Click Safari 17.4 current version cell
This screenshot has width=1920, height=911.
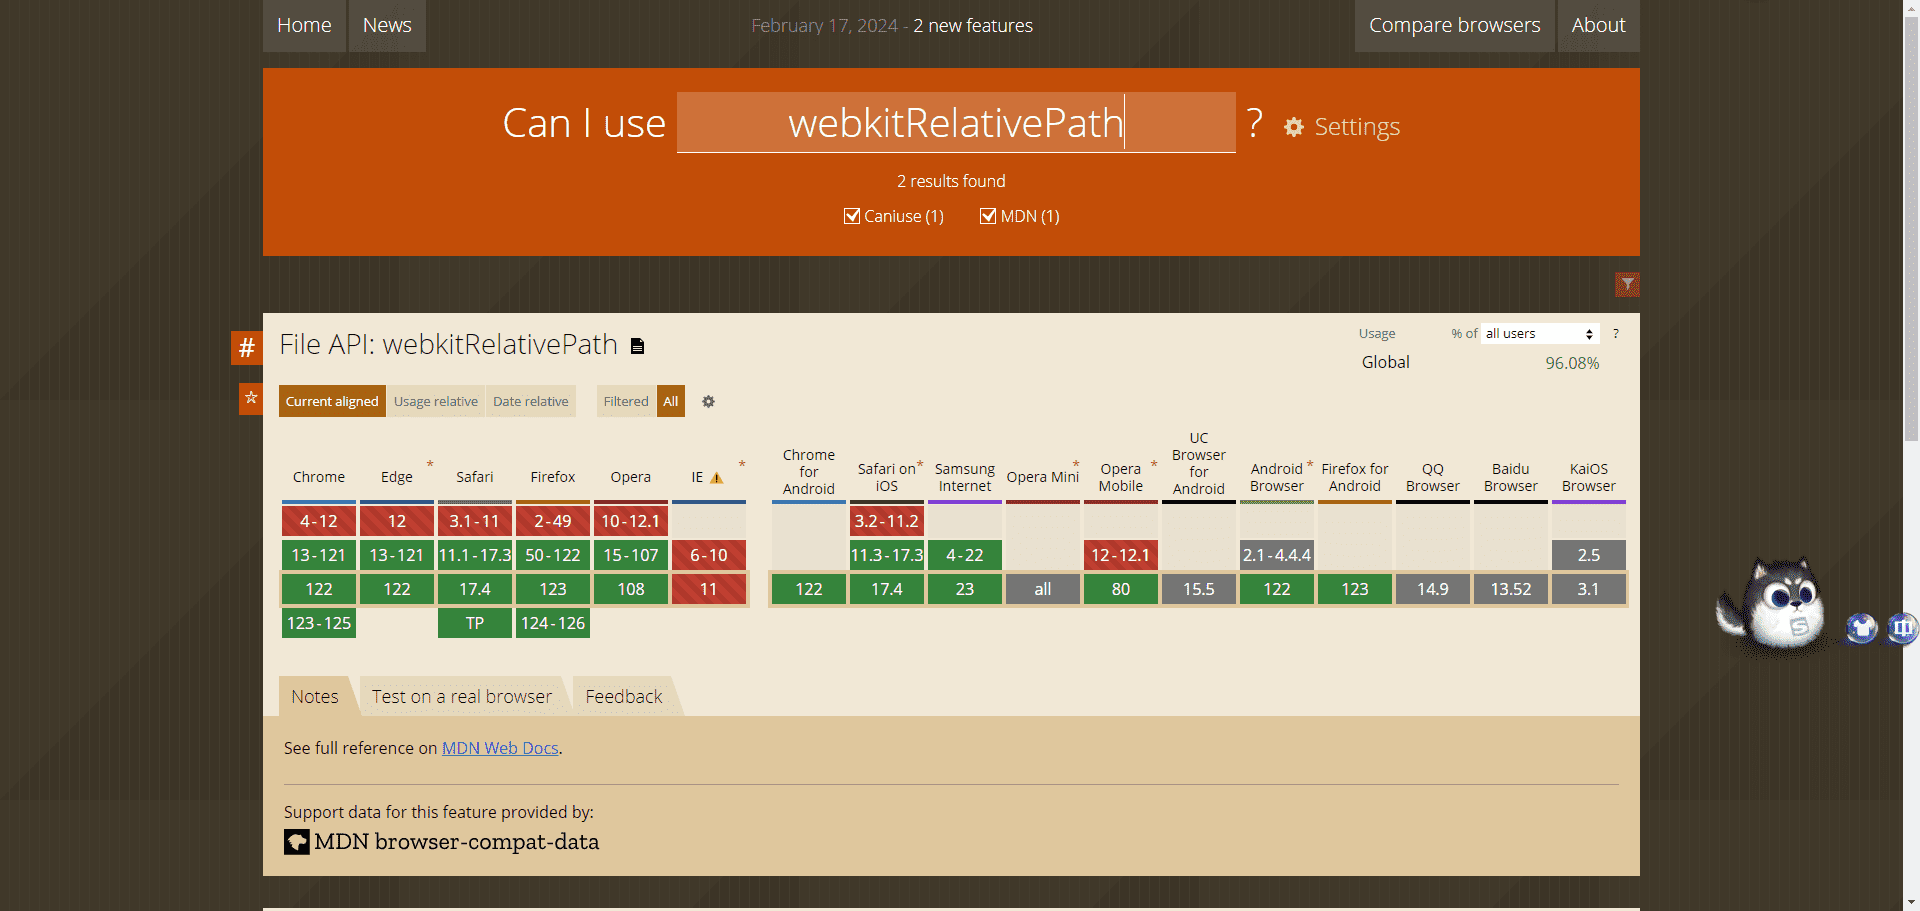[x=475, y=589]
